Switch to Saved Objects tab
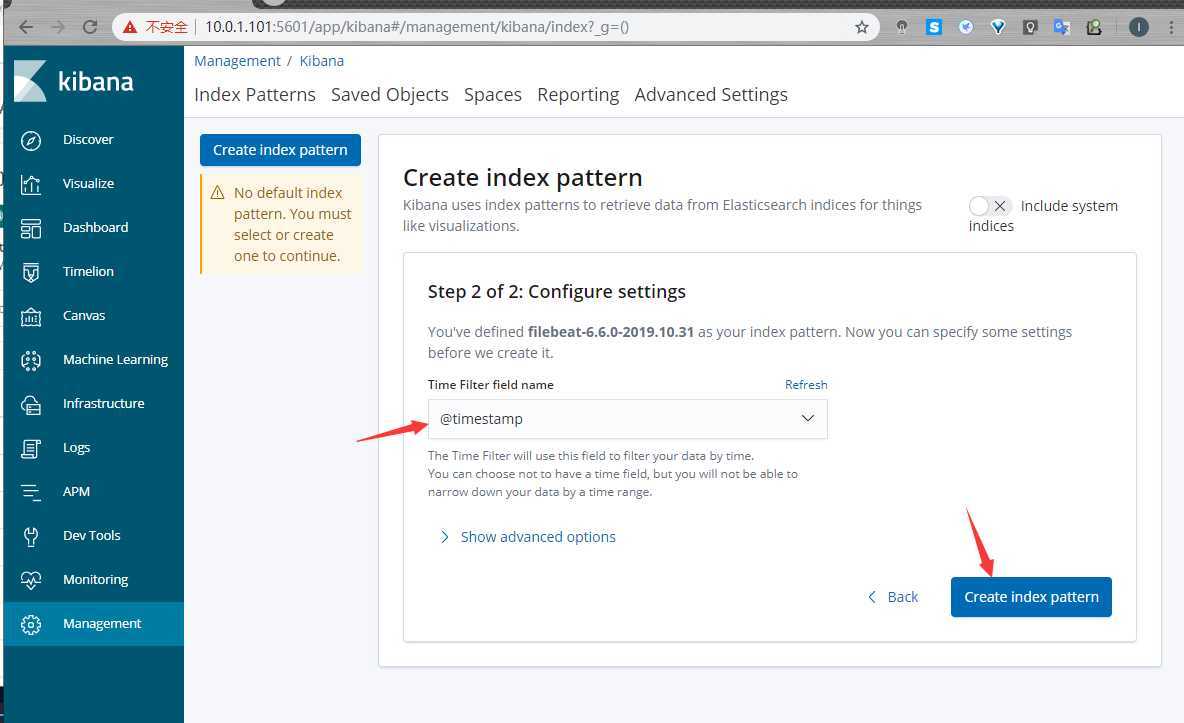Image resolution: width=1184 pixels, height=723 pixels. click(x=390, y=94)
